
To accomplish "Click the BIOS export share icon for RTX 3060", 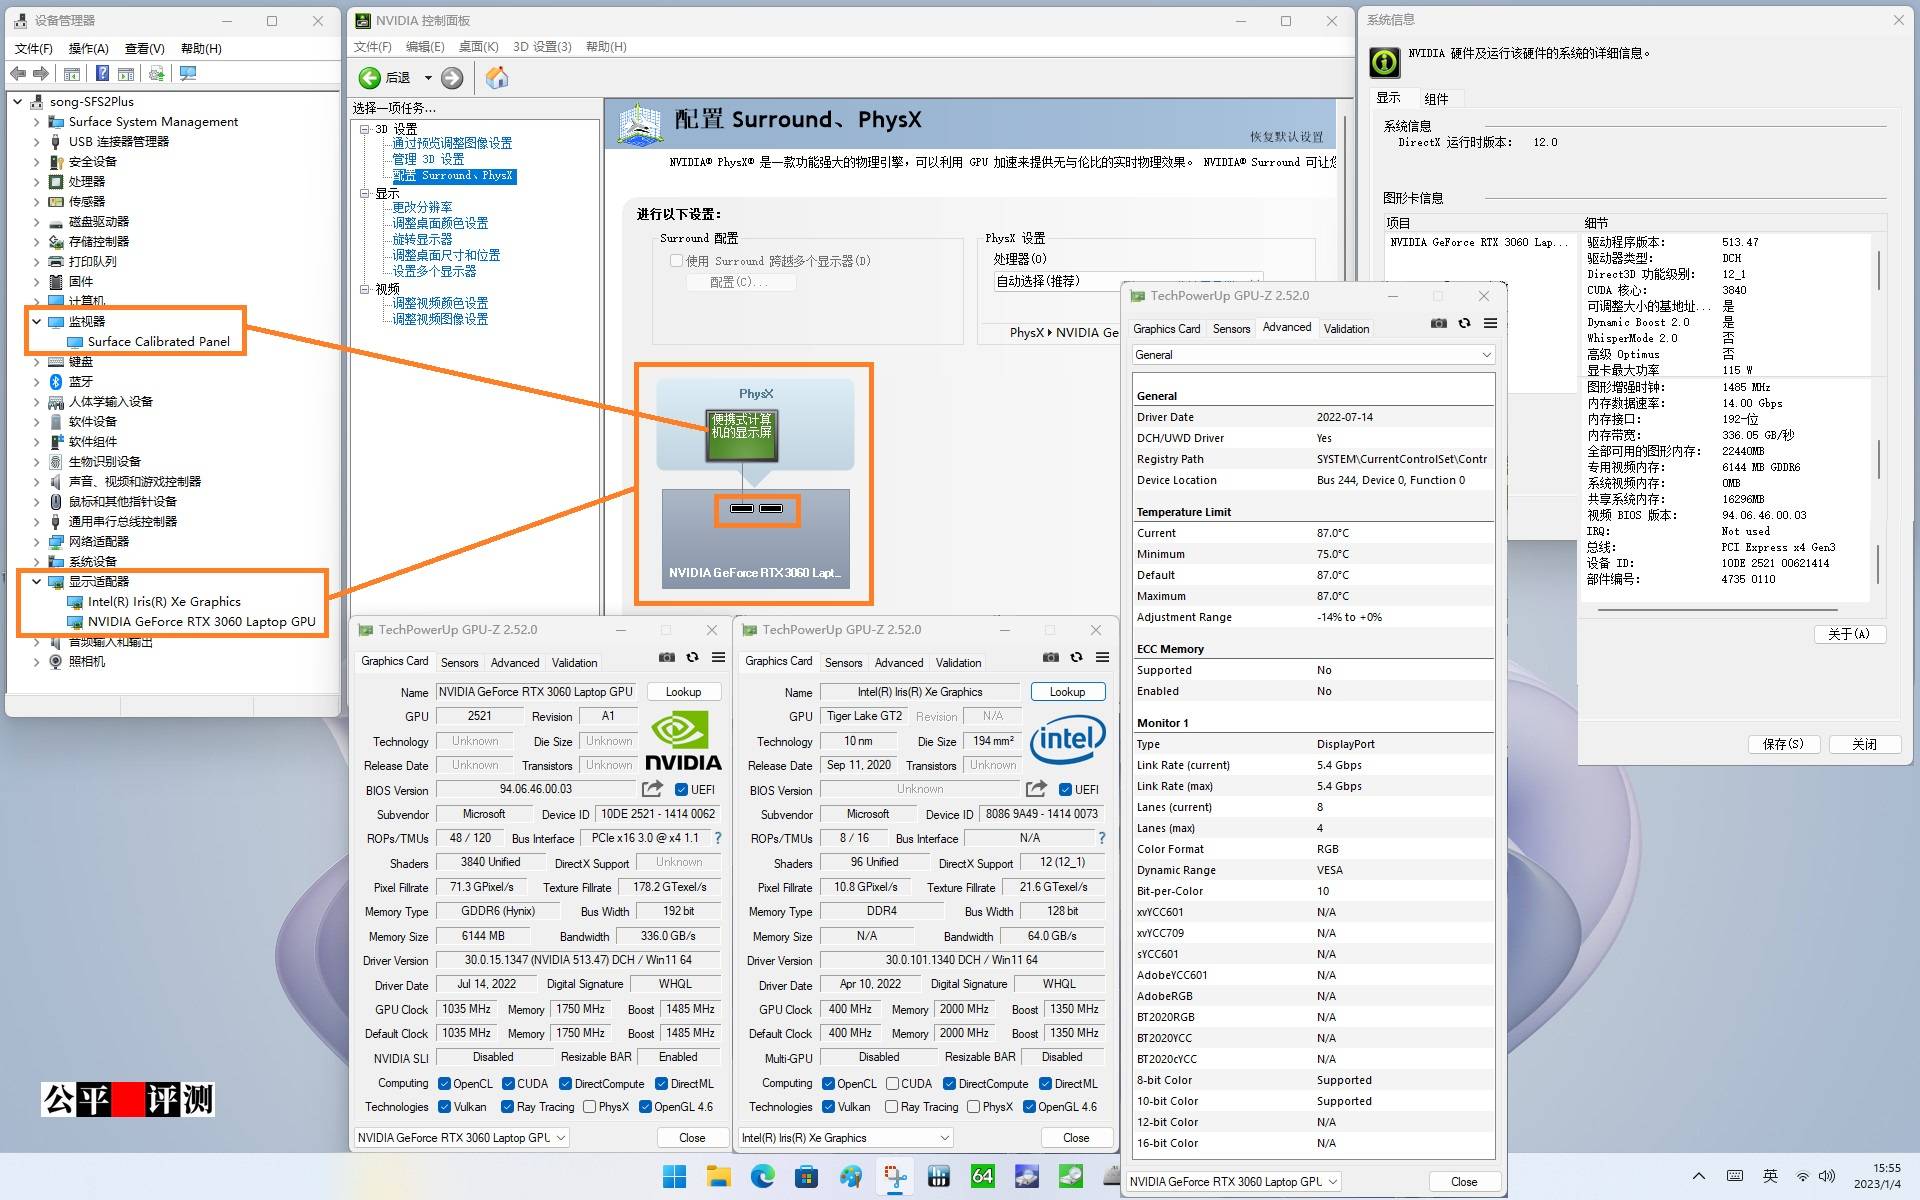I will coord(652,789).
